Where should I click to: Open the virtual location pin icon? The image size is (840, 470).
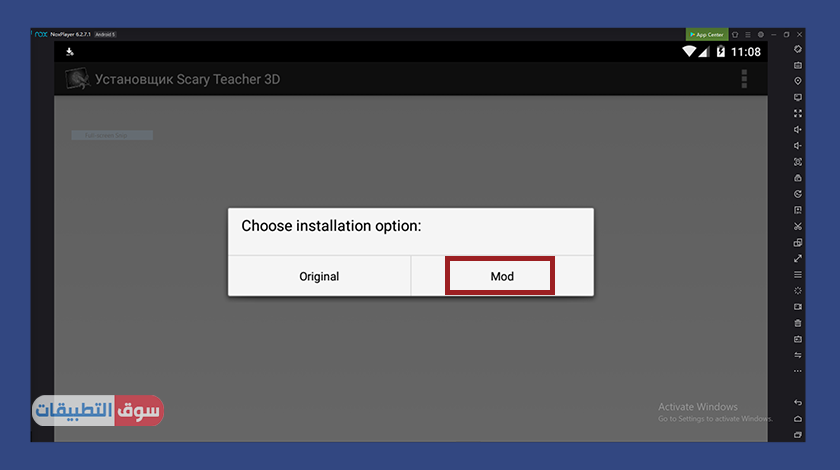pos(798,81)
